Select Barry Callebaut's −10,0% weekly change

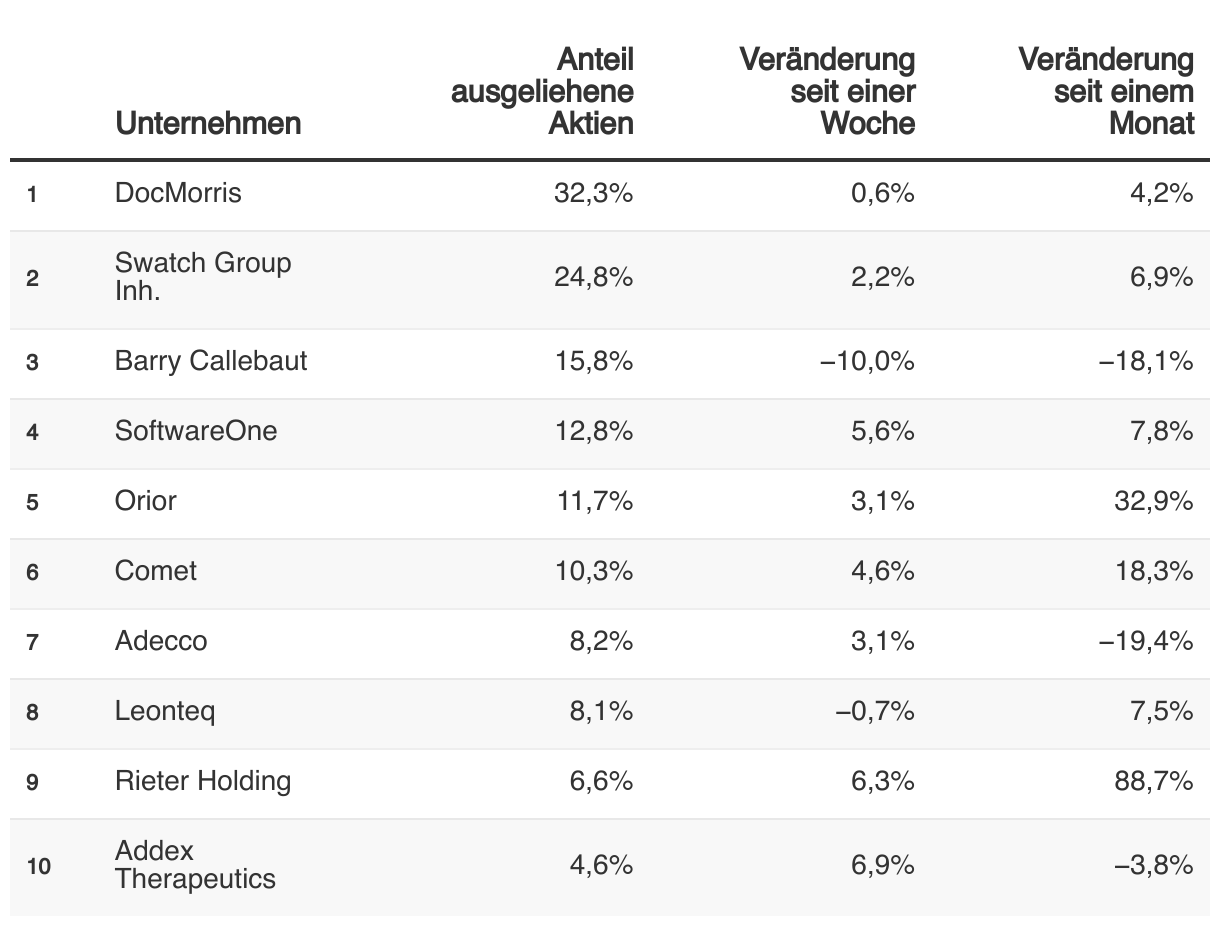[x=867, y=361]
